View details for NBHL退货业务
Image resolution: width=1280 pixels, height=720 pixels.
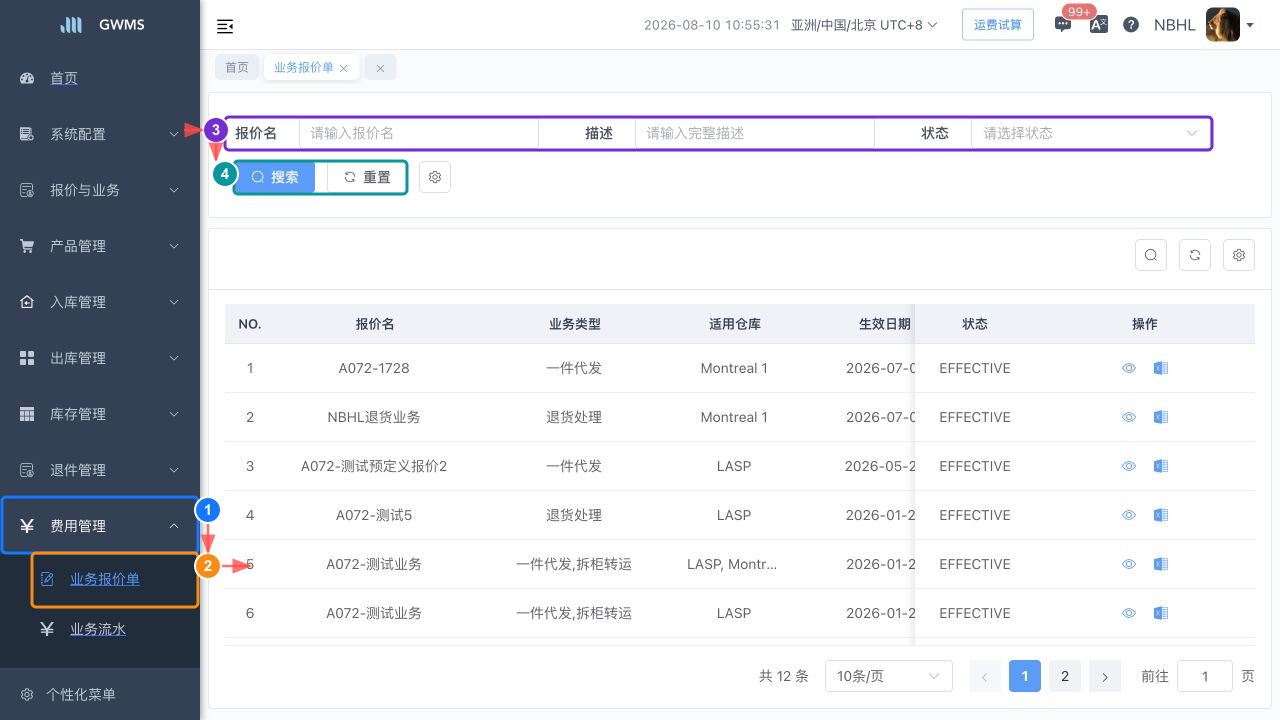pyautogui.click(x=1129, y=417)
